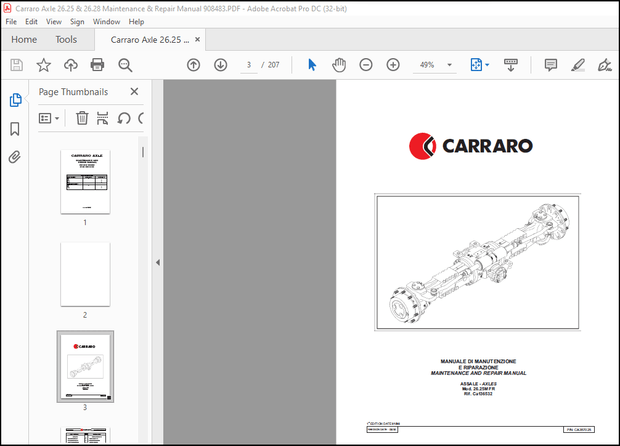Viewport: 620px width, 446px height.
Task: Click the print pages thumbnail tool icon
Action: [102, 118]
